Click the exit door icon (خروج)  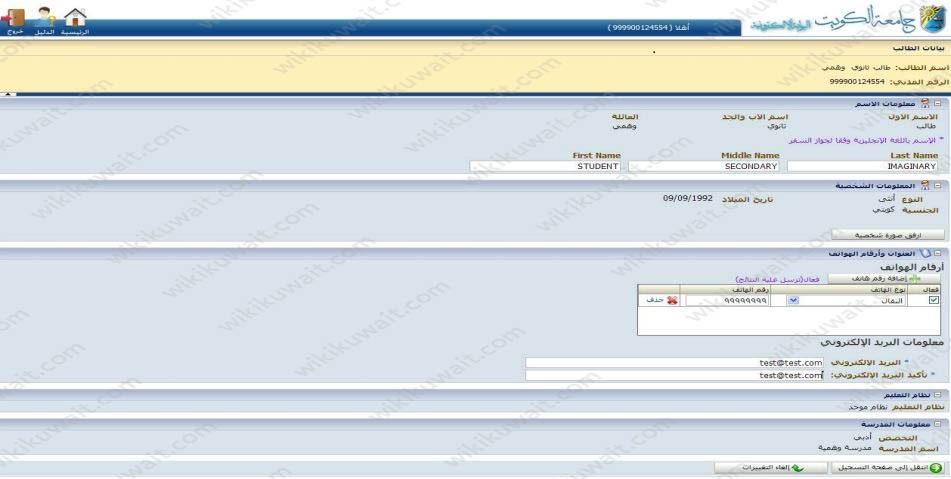click(15, 17)
